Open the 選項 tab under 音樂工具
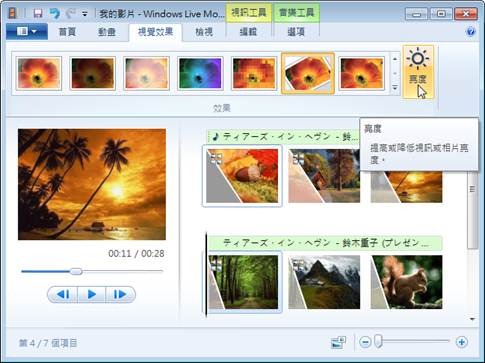The image size is (485, 363). 296,32
